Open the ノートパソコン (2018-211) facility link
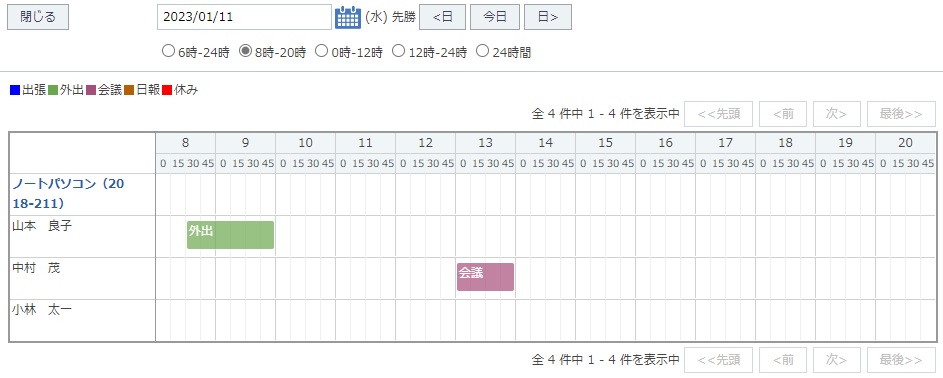 click(68, 194)
